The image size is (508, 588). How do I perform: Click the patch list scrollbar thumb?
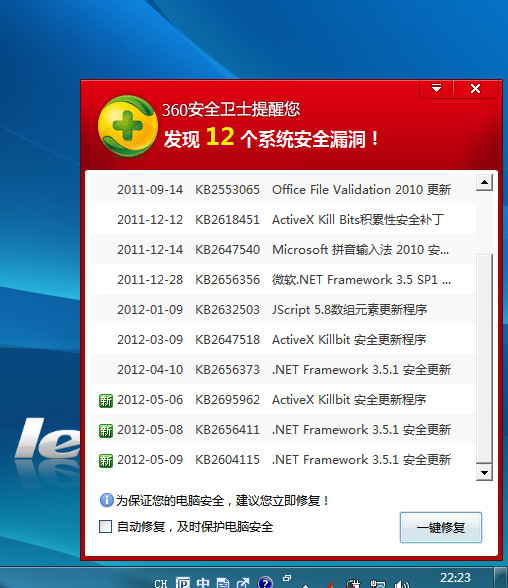(x=484, y=358)
